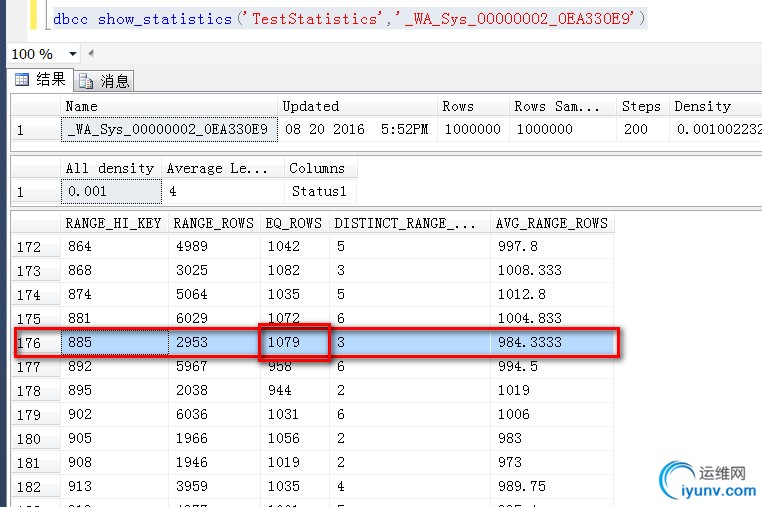Click RANGE_HI_KEY cell 902

point(114,414)
